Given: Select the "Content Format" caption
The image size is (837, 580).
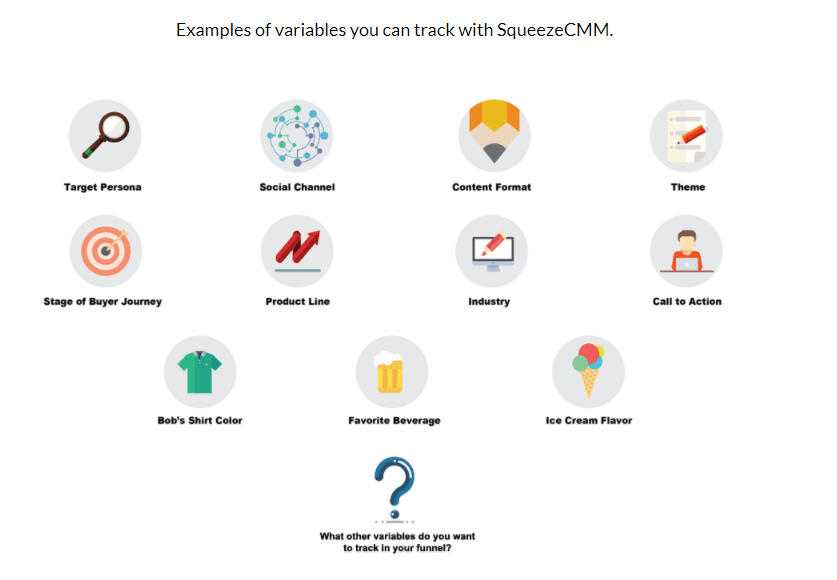Looking at the screenshot, I should pyautogui.click(x=492, y=187).
